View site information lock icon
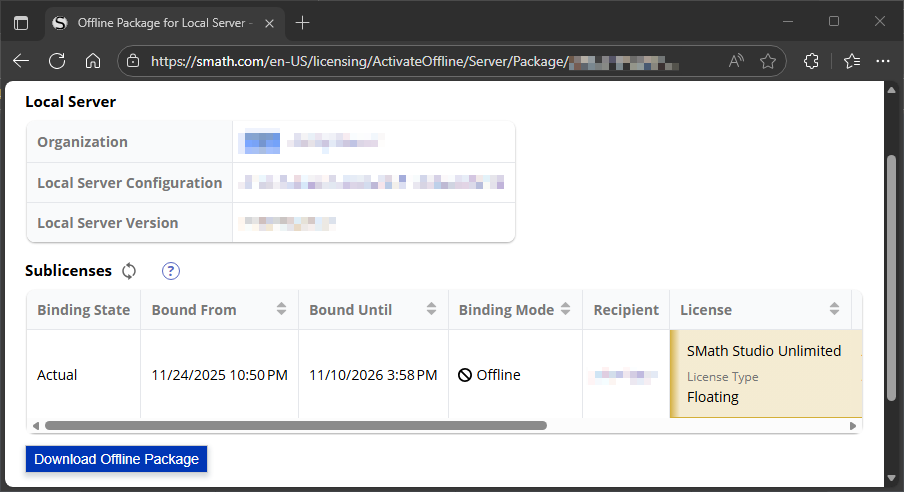 (133, 61)
